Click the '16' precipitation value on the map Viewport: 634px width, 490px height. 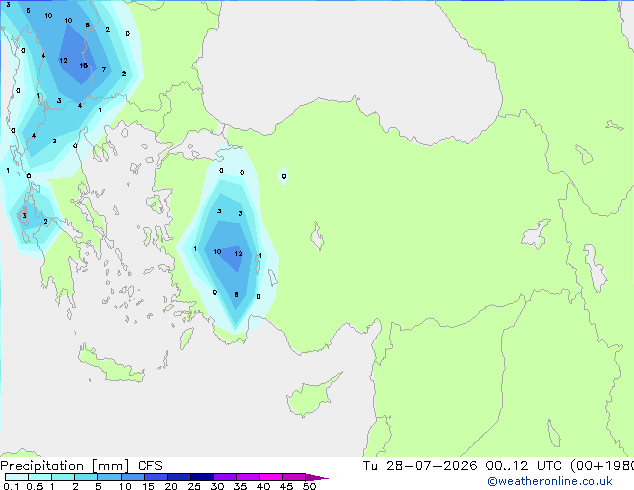point(84,65)
